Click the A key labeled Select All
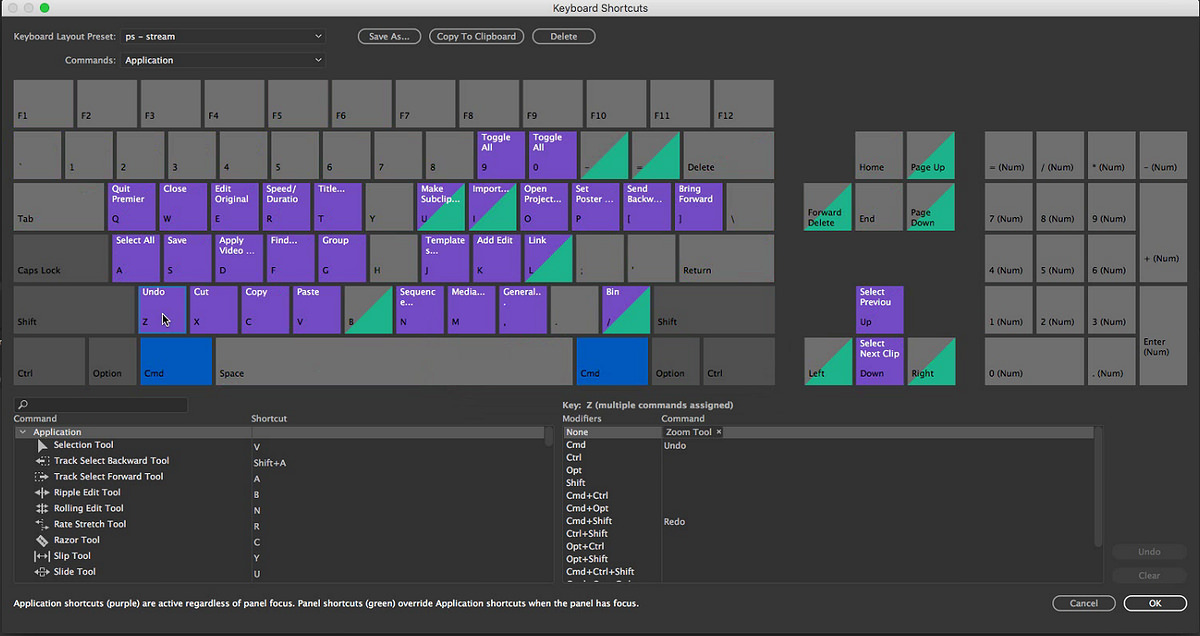This screenshot has width=1200, height=636. 136,258
